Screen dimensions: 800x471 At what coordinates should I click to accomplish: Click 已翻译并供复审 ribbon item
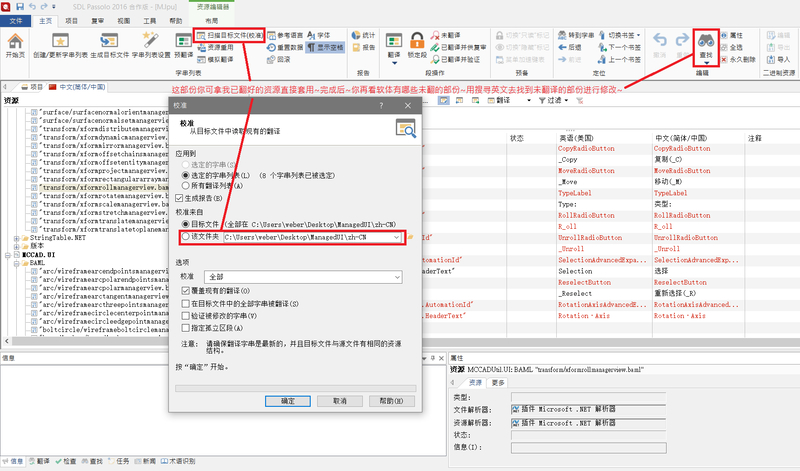tap(458, 47)
